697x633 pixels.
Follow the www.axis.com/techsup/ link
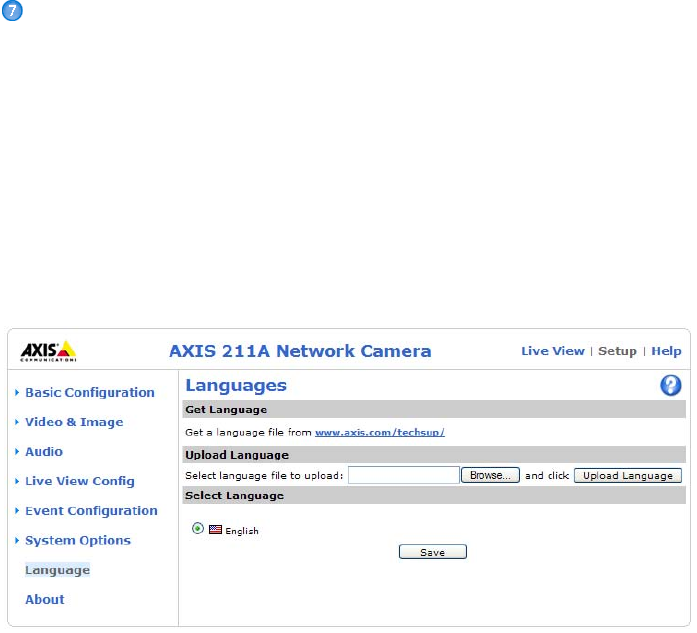point(379,432)
